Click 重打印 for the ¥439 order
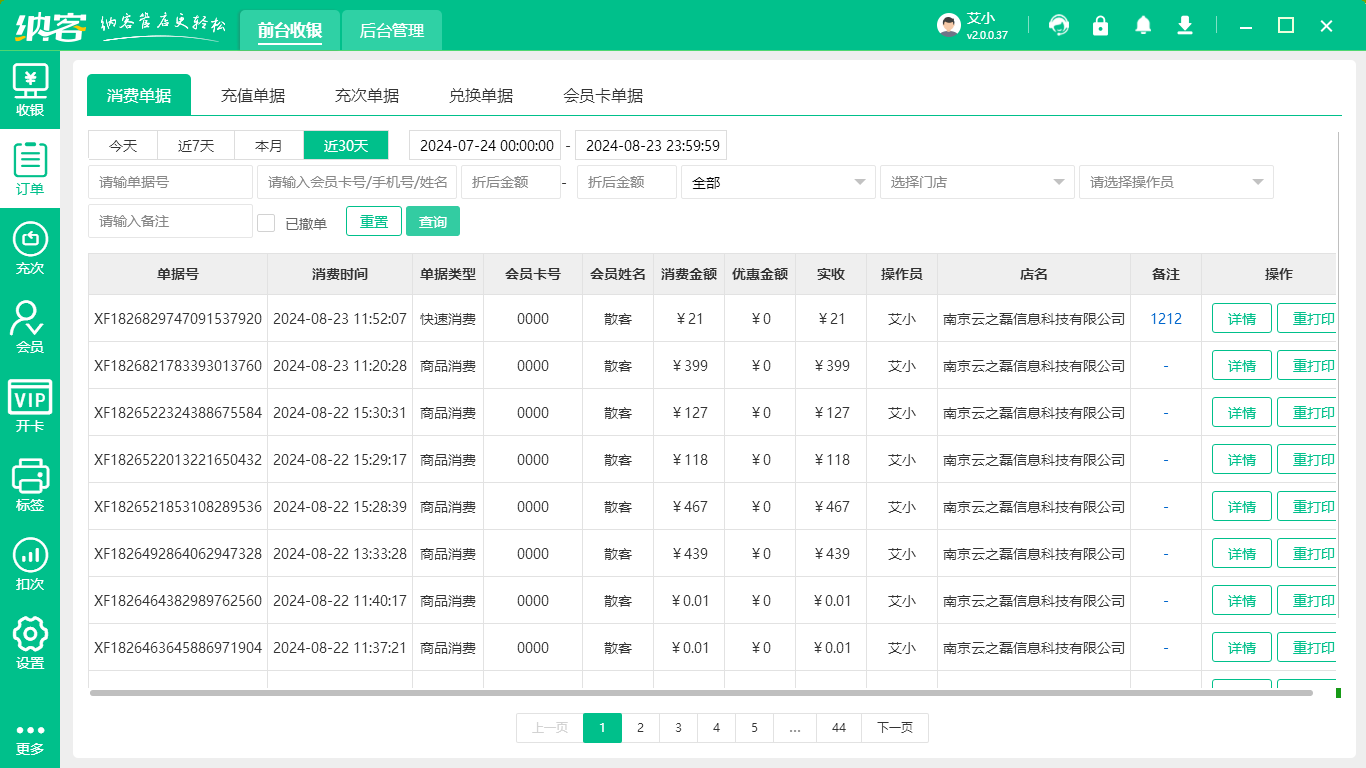 (x=1307, y=553)
